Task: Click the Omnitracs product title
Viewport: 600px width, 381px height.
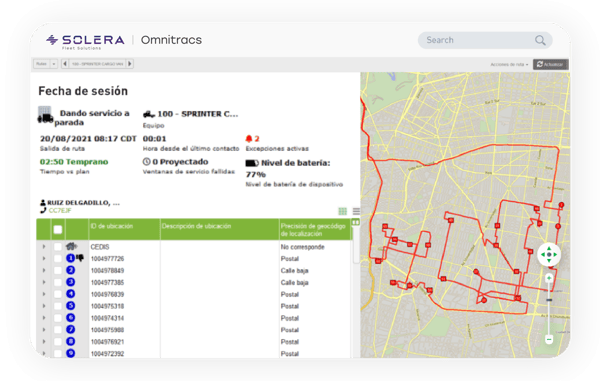Action: [x=171, y=40]
